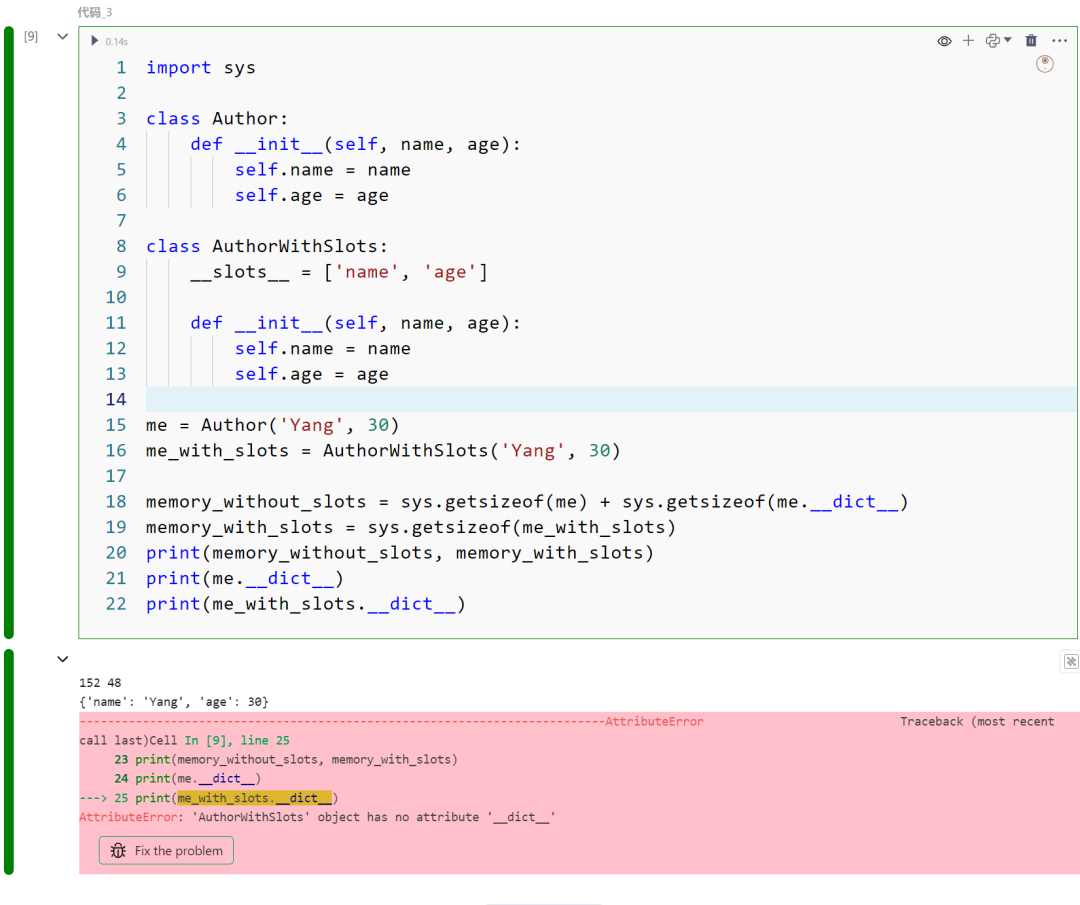Run the code cell with play button
1080x905 pixels.
point(94,41)
